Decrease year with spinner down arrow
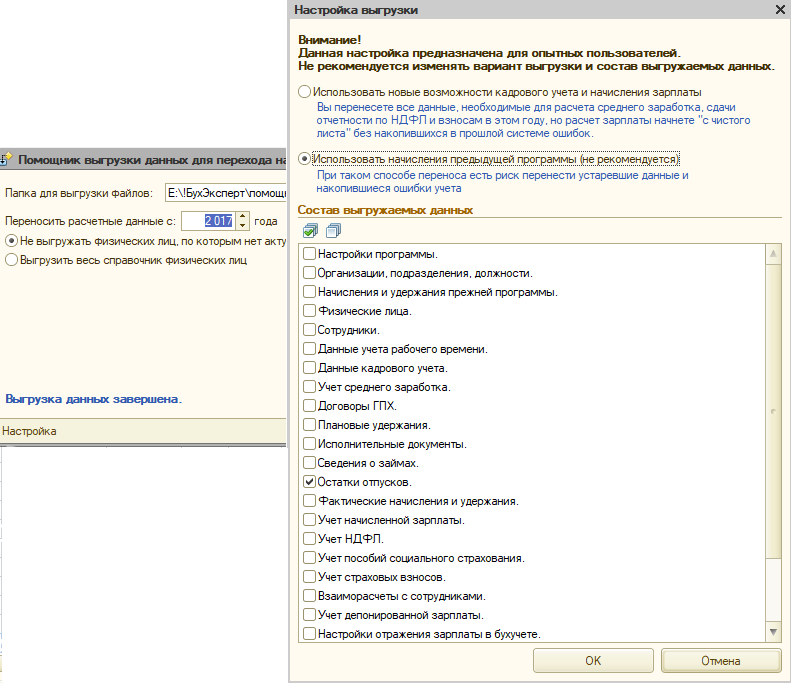This screenshot has width=800, height=683. (x=243, y=225)
